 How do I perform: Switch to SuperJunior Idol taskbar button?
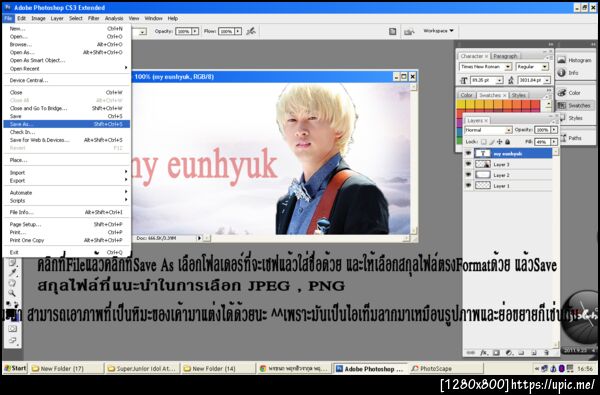point(142,369)
